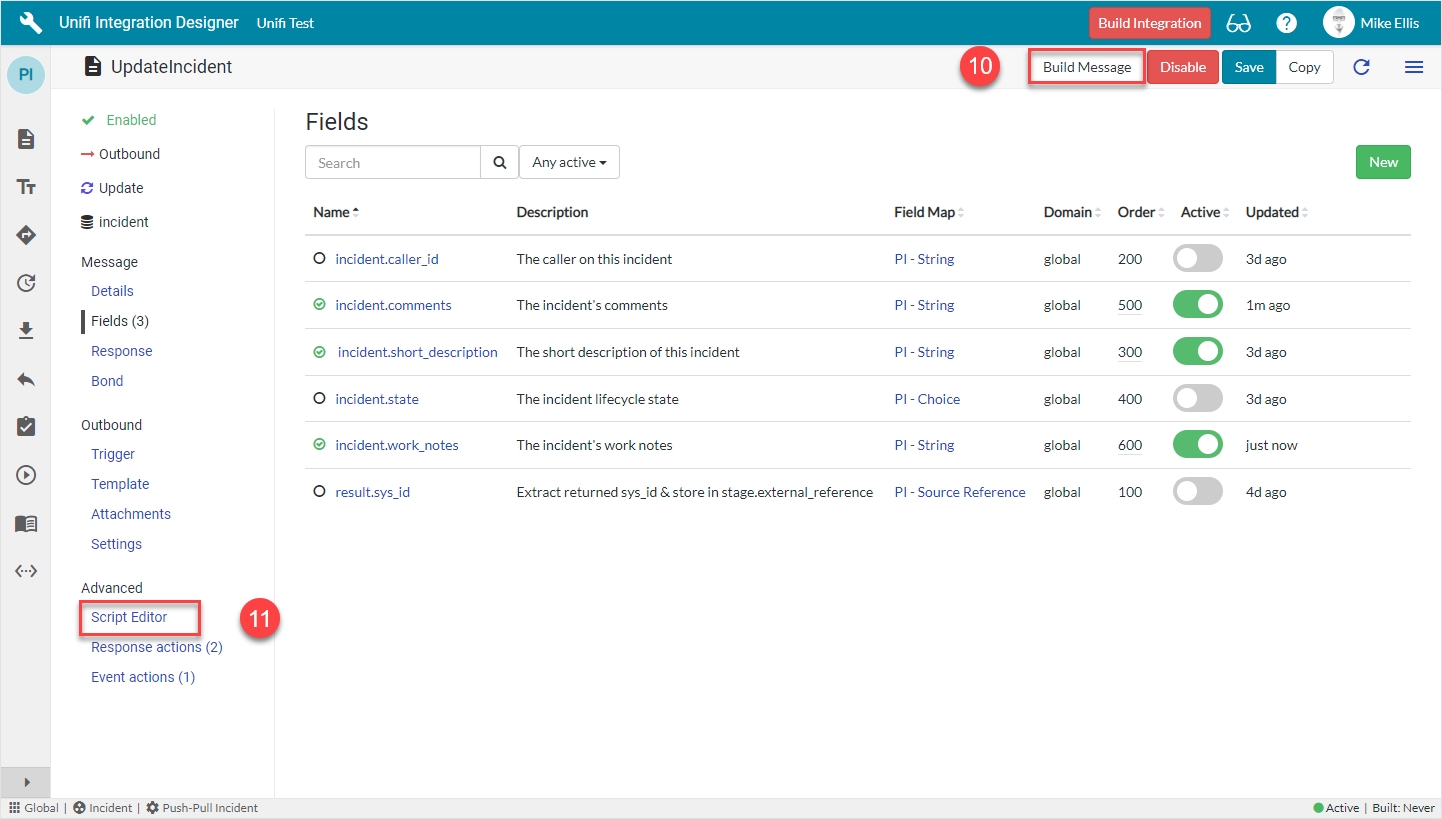Open the hamburger menu icon
The image size is (1442, 819).
1413,67
